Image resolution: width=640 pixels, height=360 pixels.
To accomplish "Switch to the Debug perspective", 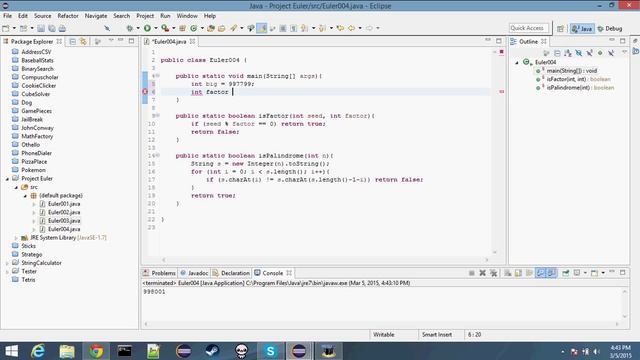I will point(610,28).
